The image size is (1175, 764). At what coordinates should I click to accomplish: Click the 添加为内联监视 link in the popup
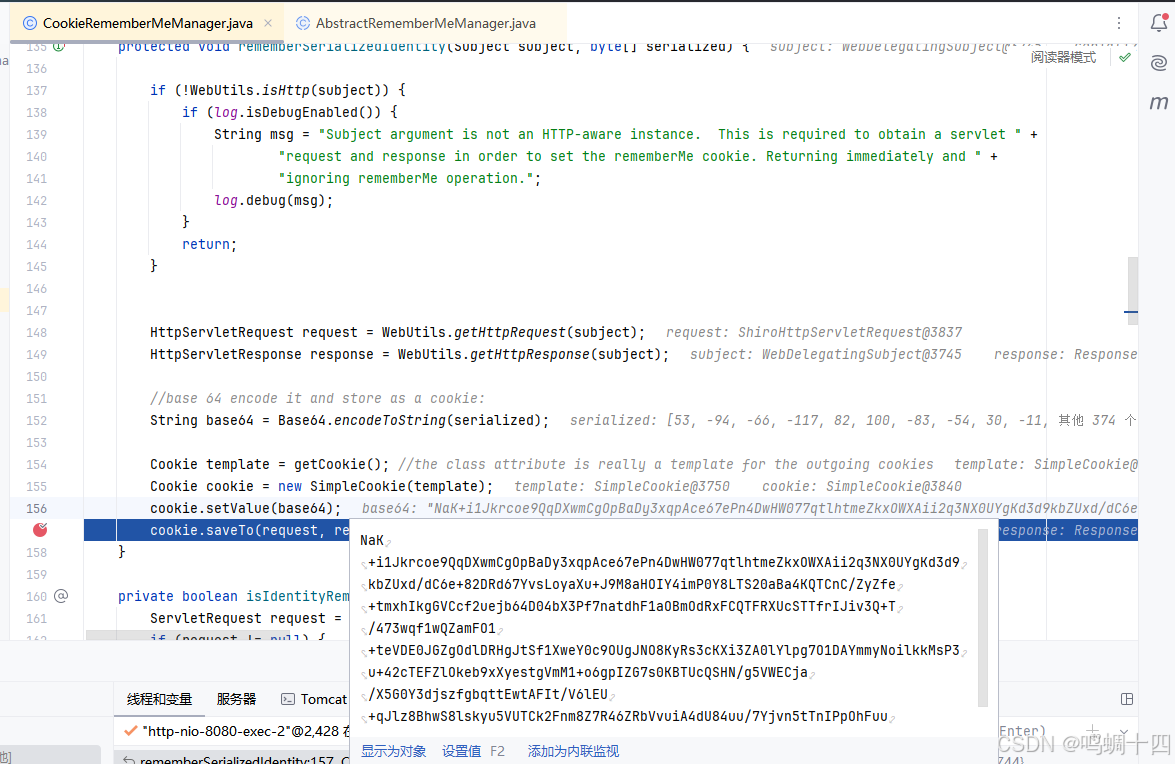[573, 751]
